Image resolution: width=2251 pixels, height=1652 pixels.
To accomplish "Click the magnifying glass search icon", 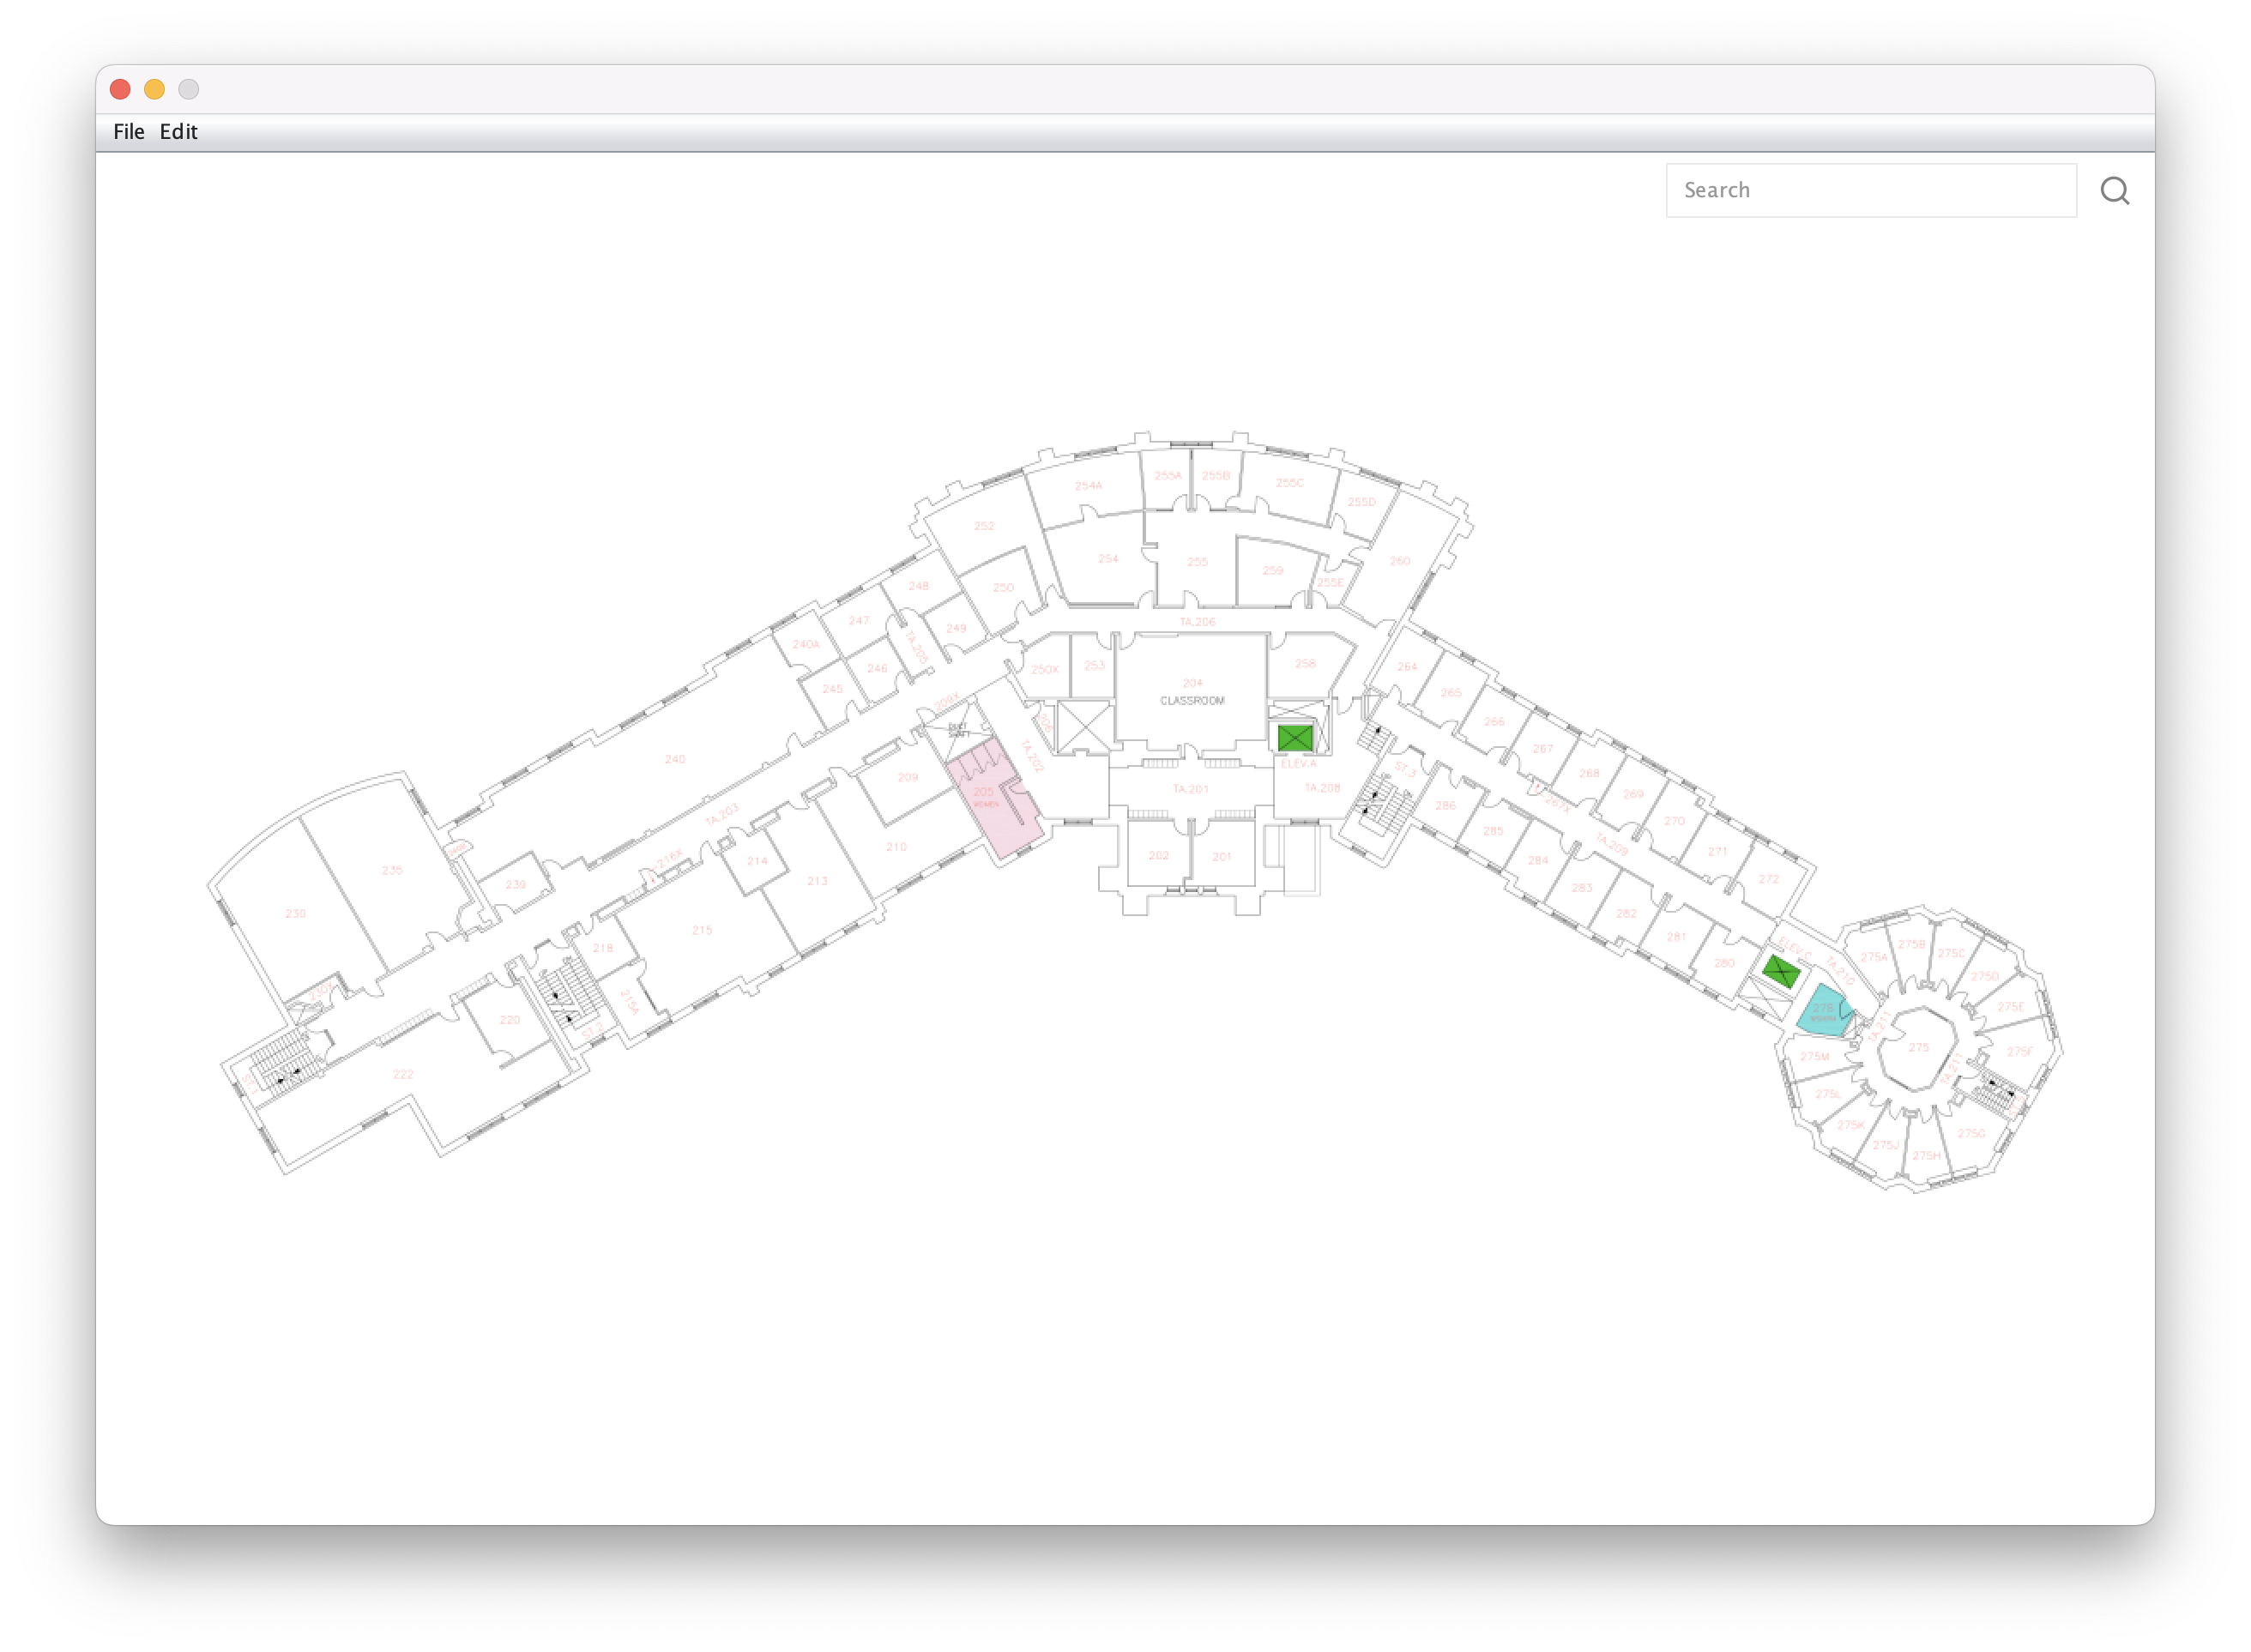I will [x=2114, y=191].
